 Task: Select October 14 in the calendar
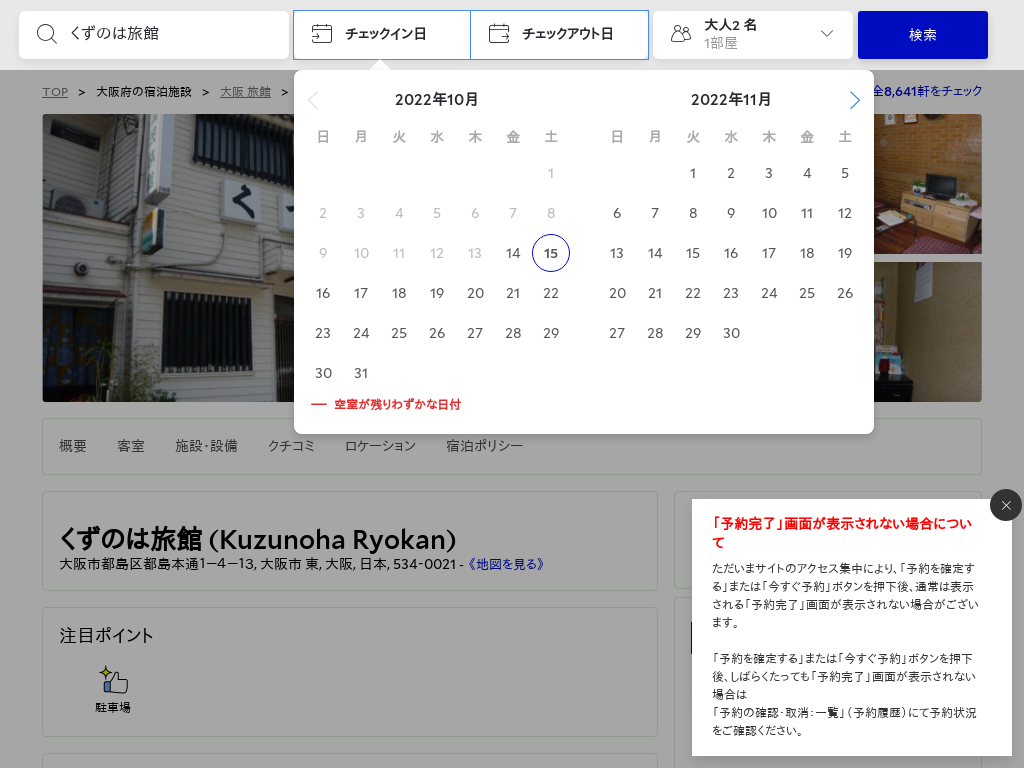tap(513, 253)
